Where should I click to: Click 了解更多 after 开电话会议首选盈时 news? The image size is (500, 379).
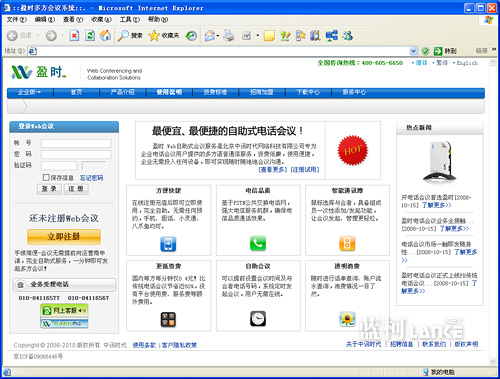click(437, 205)
